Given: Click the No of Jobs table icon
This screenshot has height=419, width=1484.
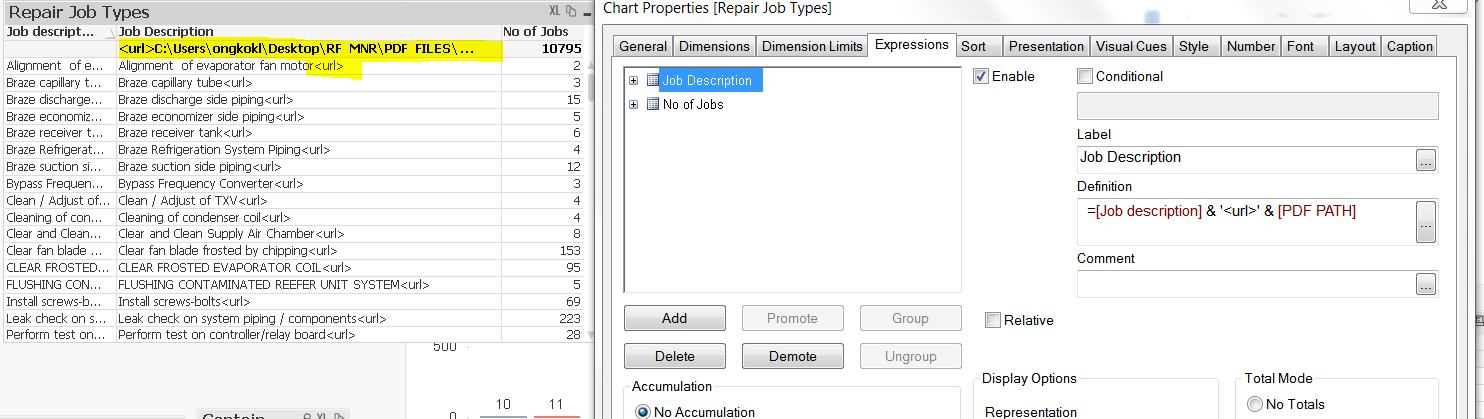Looking at the screenshot, I should [652, 104].
